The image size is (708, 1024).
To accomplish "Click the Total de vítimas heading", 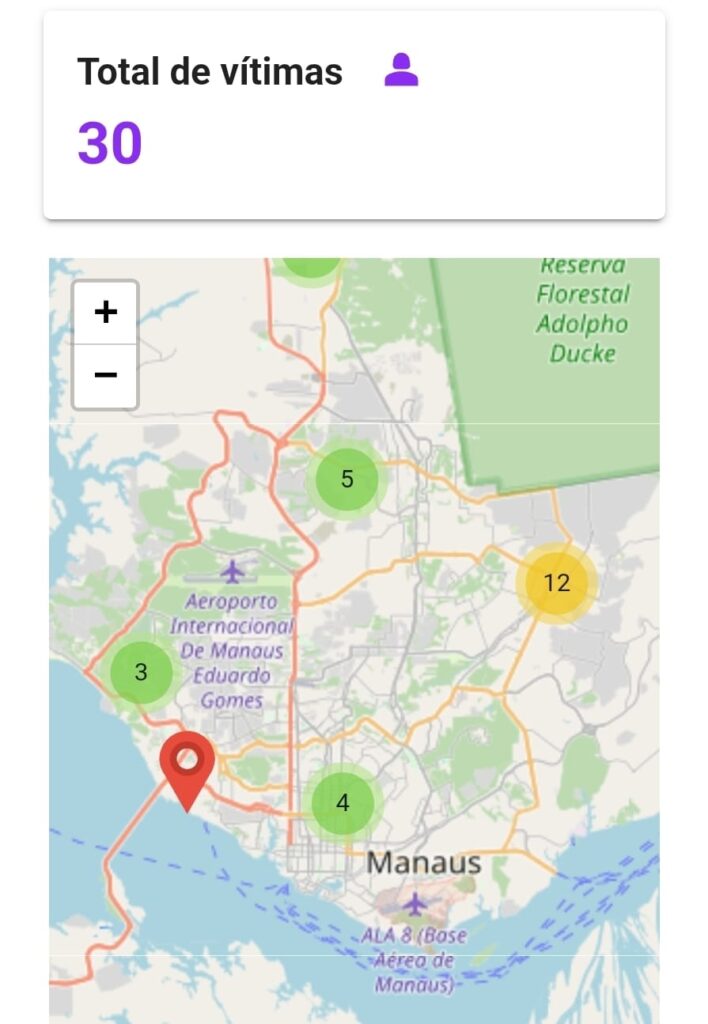I will click(x=210, y=72).
